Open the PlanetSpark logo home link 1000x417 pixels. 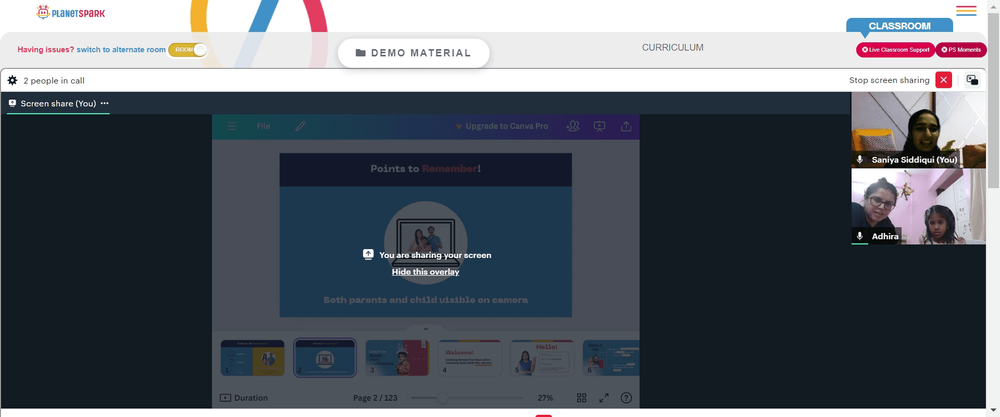[71, 11]
